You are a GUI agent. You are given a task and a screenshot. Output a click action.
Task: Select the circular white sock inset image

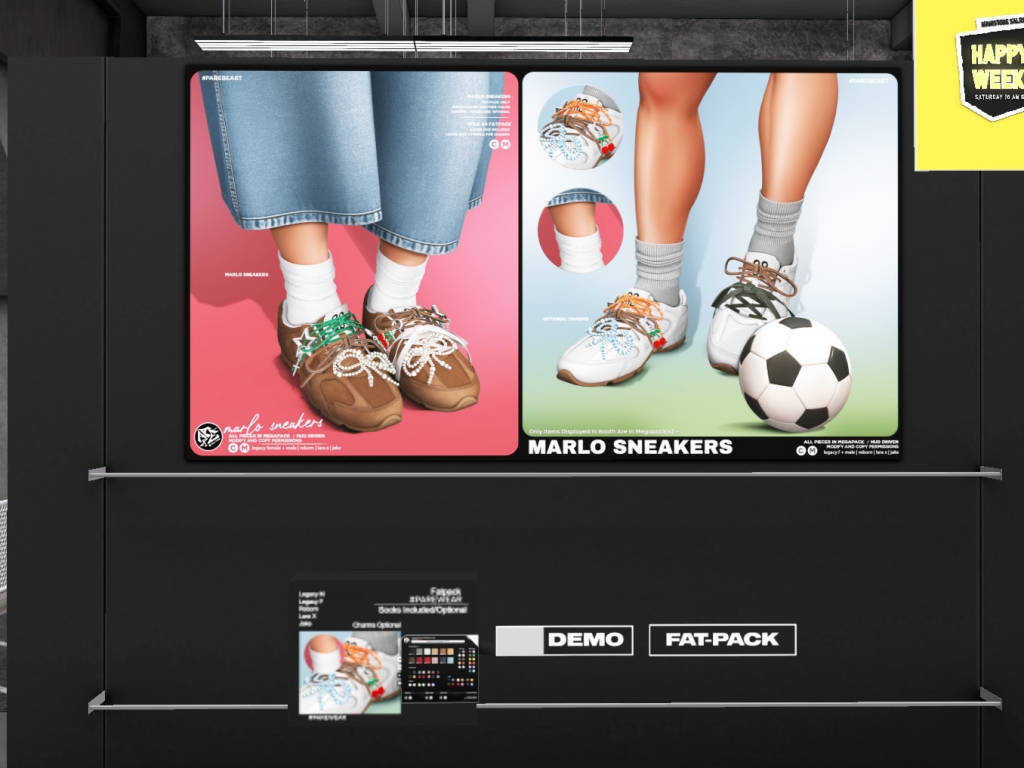(x=580, y=231)
